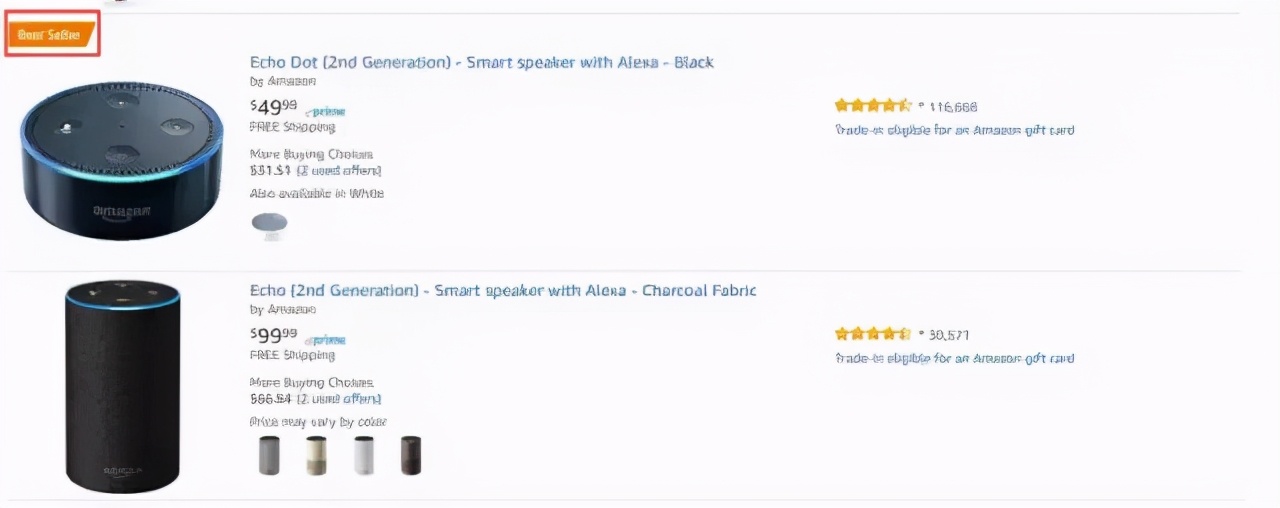
Task: Click the Echo star rating icons
Action: pos(872,334)
